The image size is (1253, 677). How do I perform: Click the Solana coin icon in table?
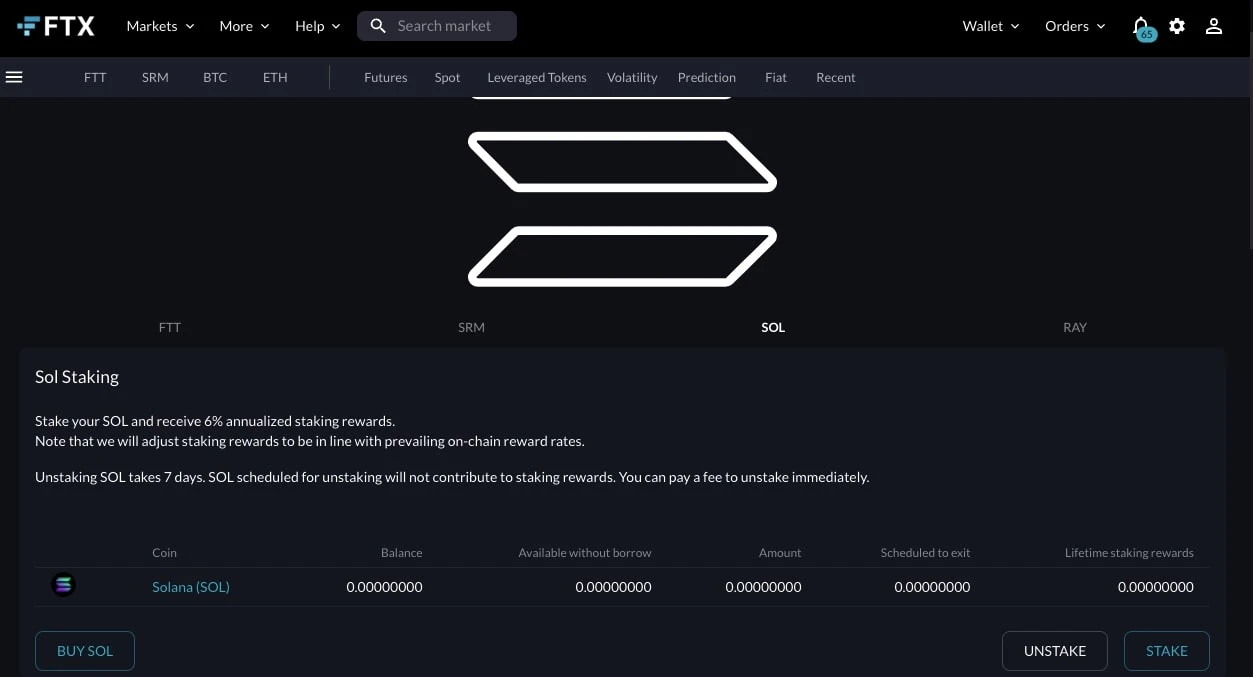pos(63,586)
